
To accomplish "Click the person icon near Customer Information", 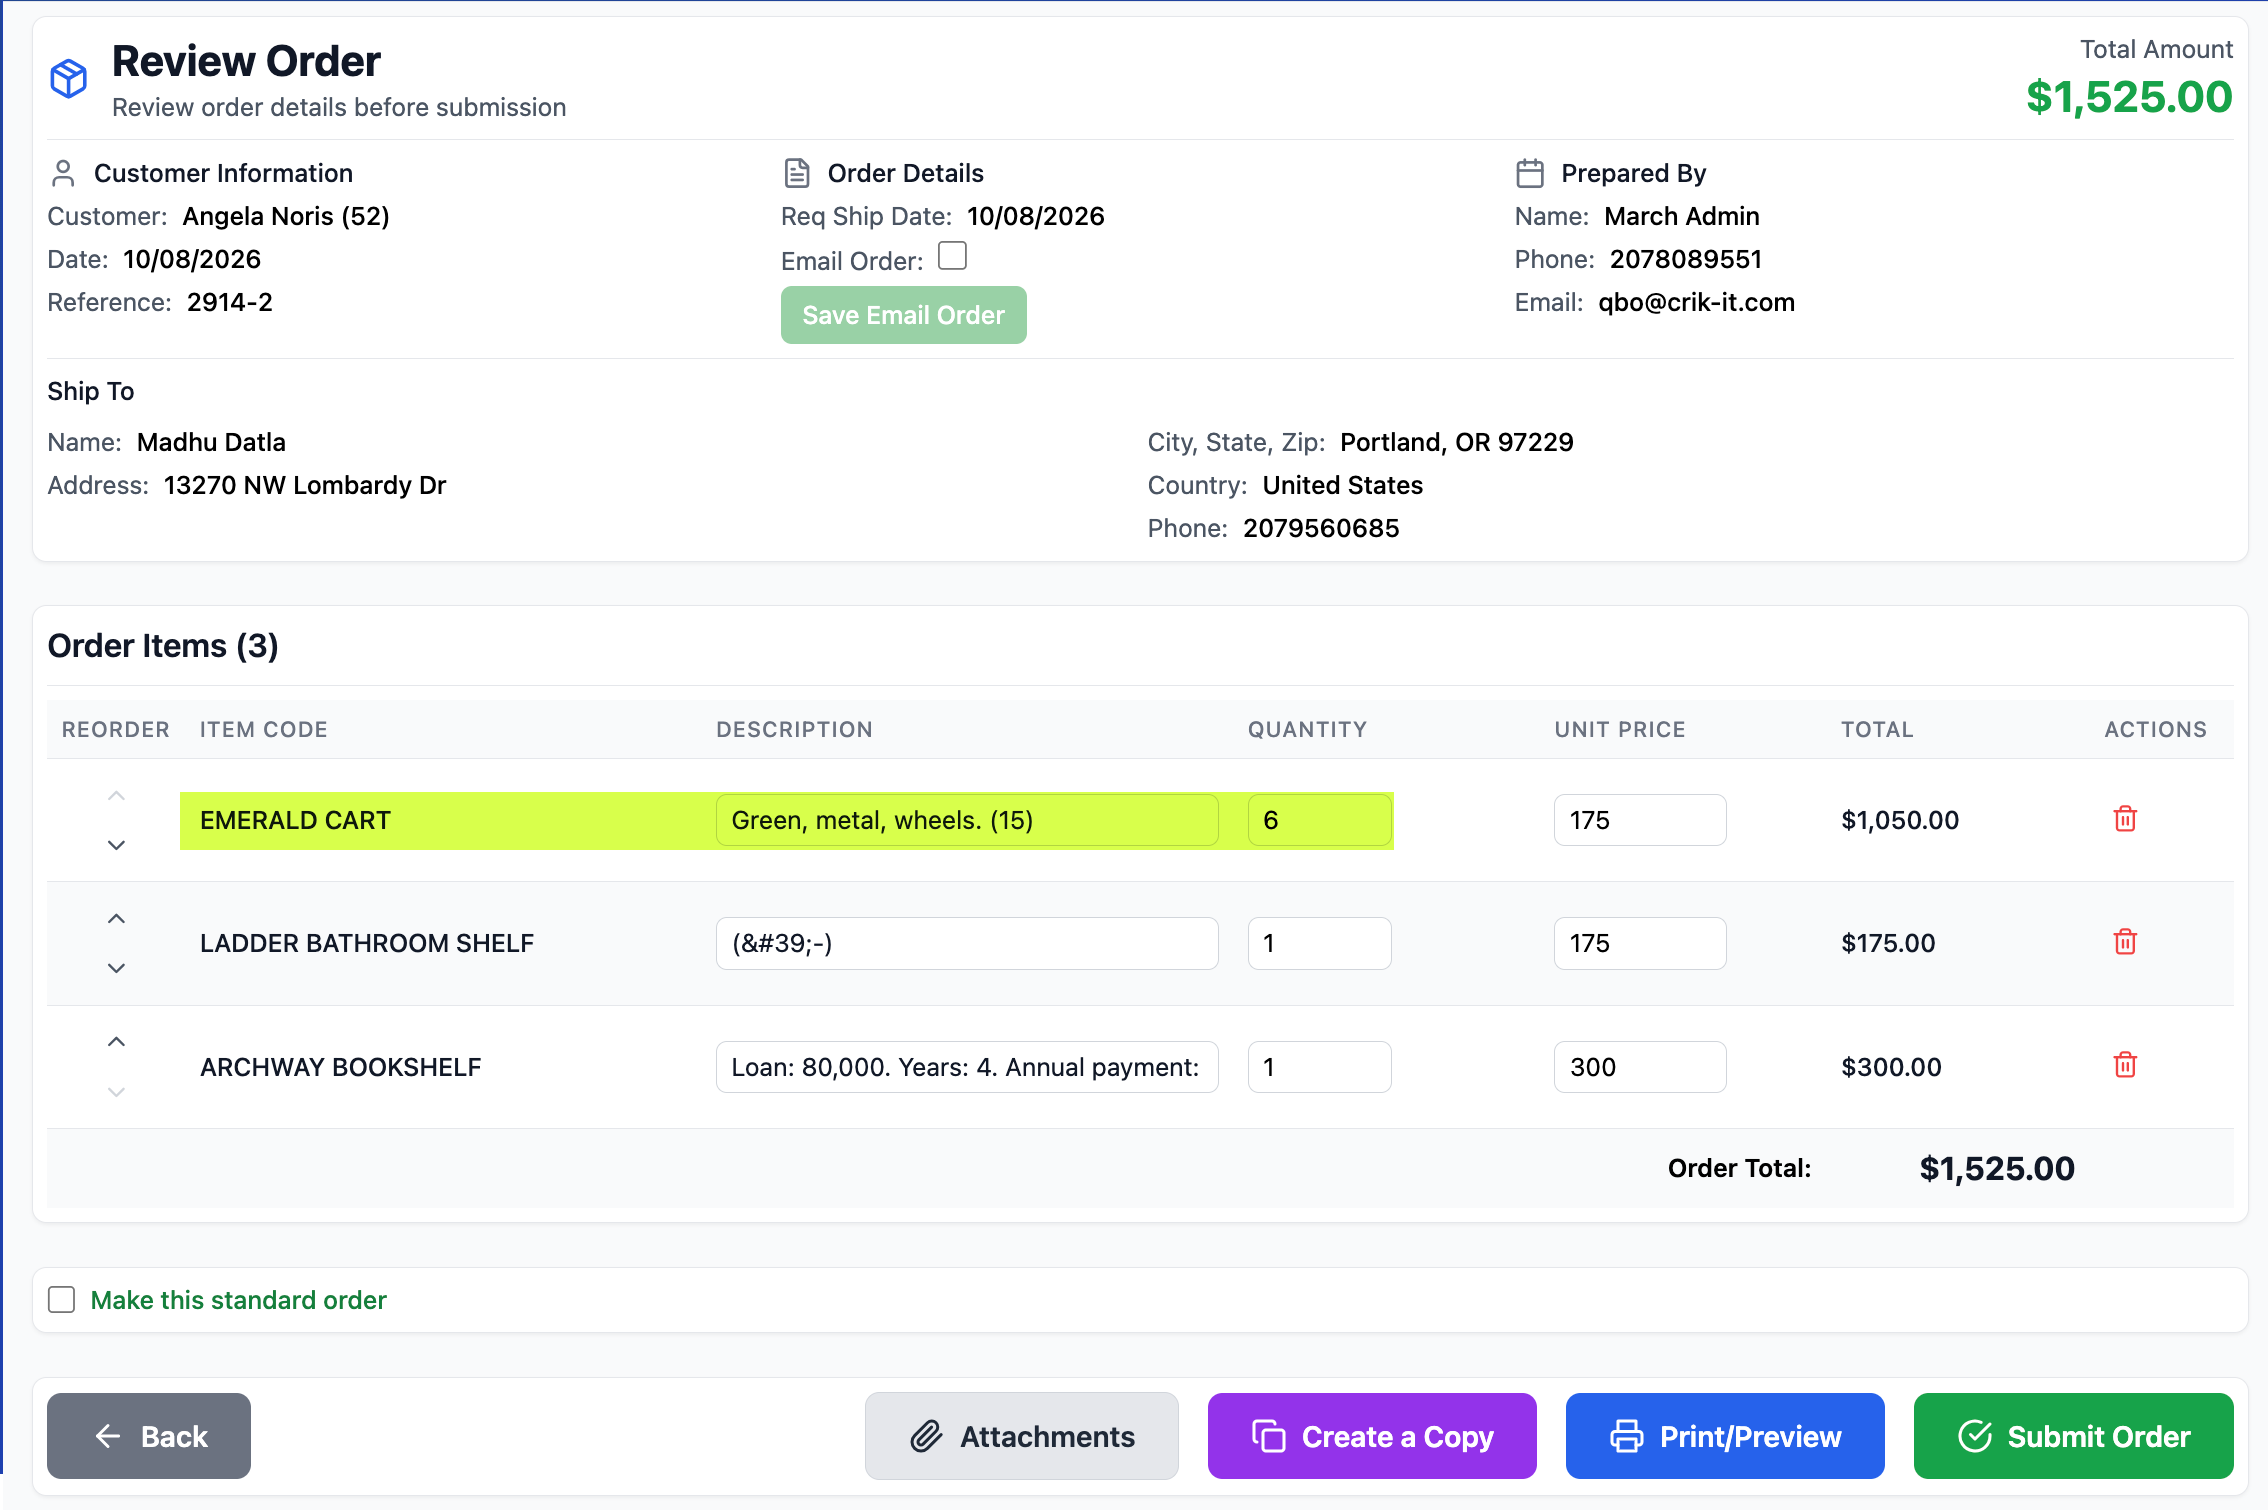I will click(63, 173).
